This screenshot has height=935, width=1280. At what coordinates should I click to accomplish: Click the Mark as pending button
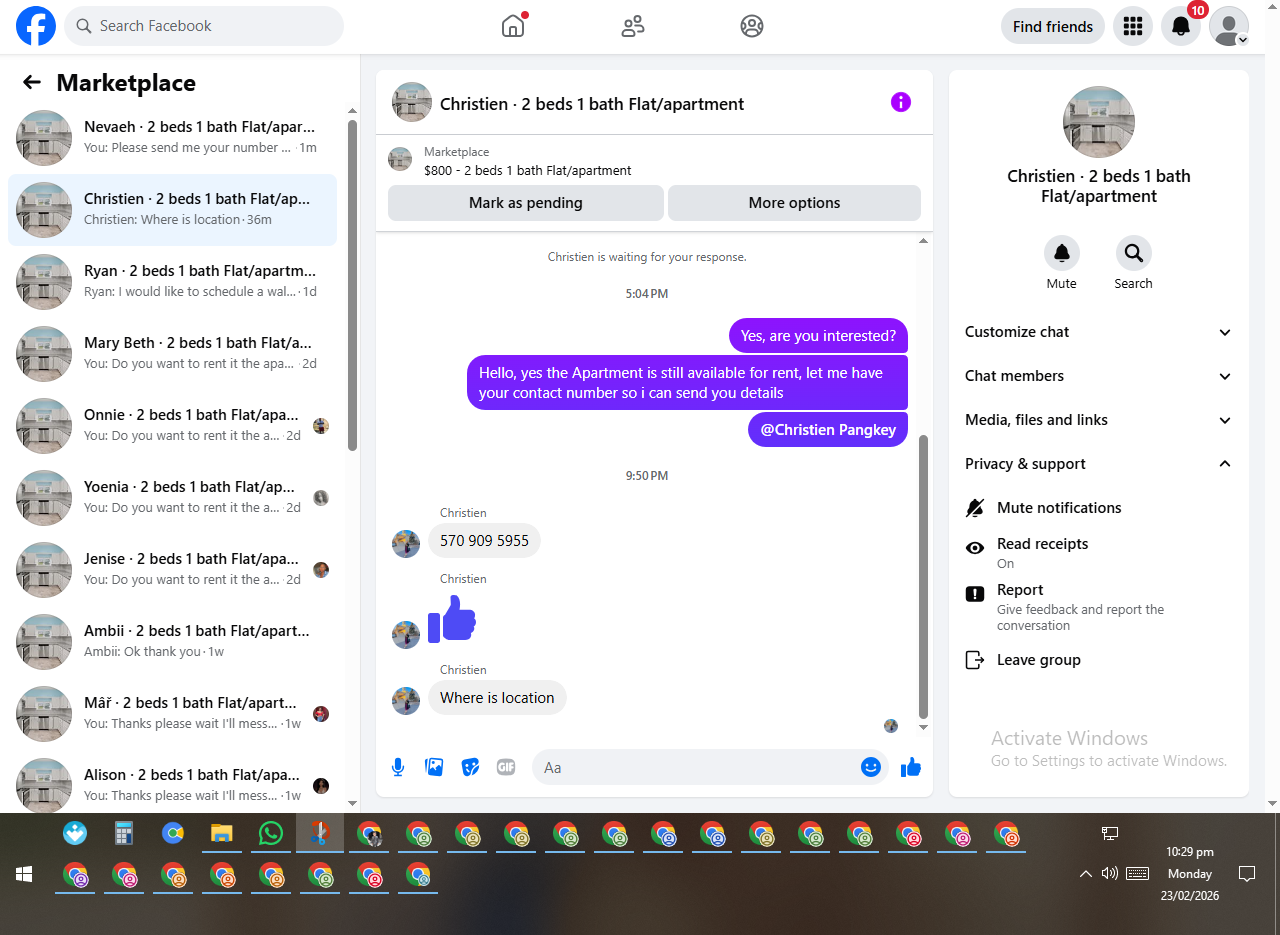point(526,203)
